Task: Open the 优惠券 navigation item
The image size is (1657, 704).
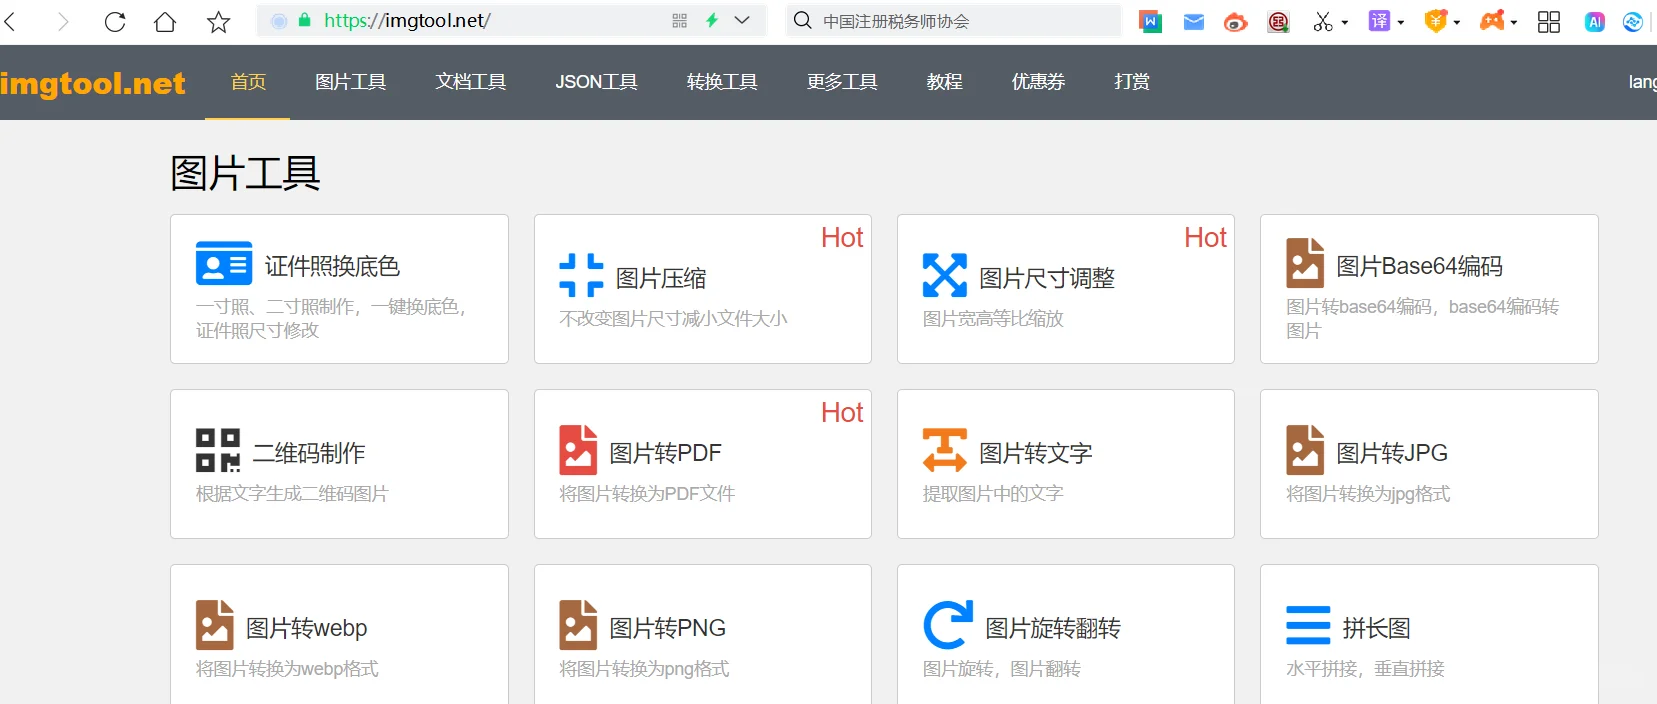Action: point(1038,82)
